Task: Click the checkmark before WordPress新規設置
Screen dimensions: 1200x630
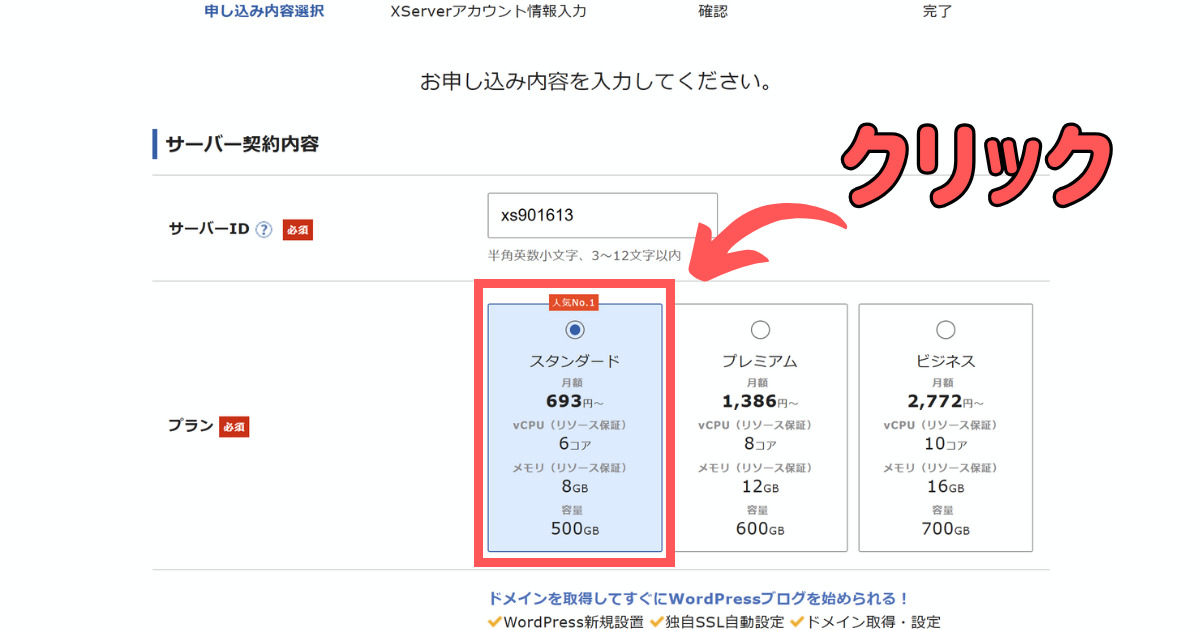Action: click(x=494, y=622)
